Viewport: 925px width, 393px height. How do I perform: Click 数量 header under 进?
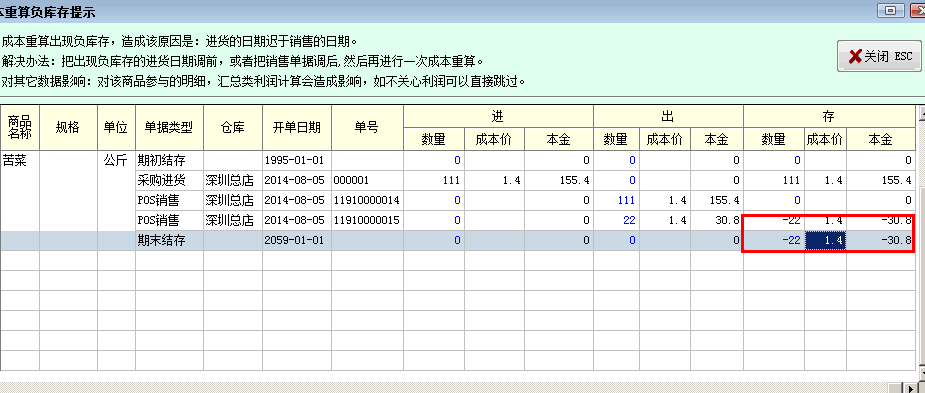pos(434,139)
